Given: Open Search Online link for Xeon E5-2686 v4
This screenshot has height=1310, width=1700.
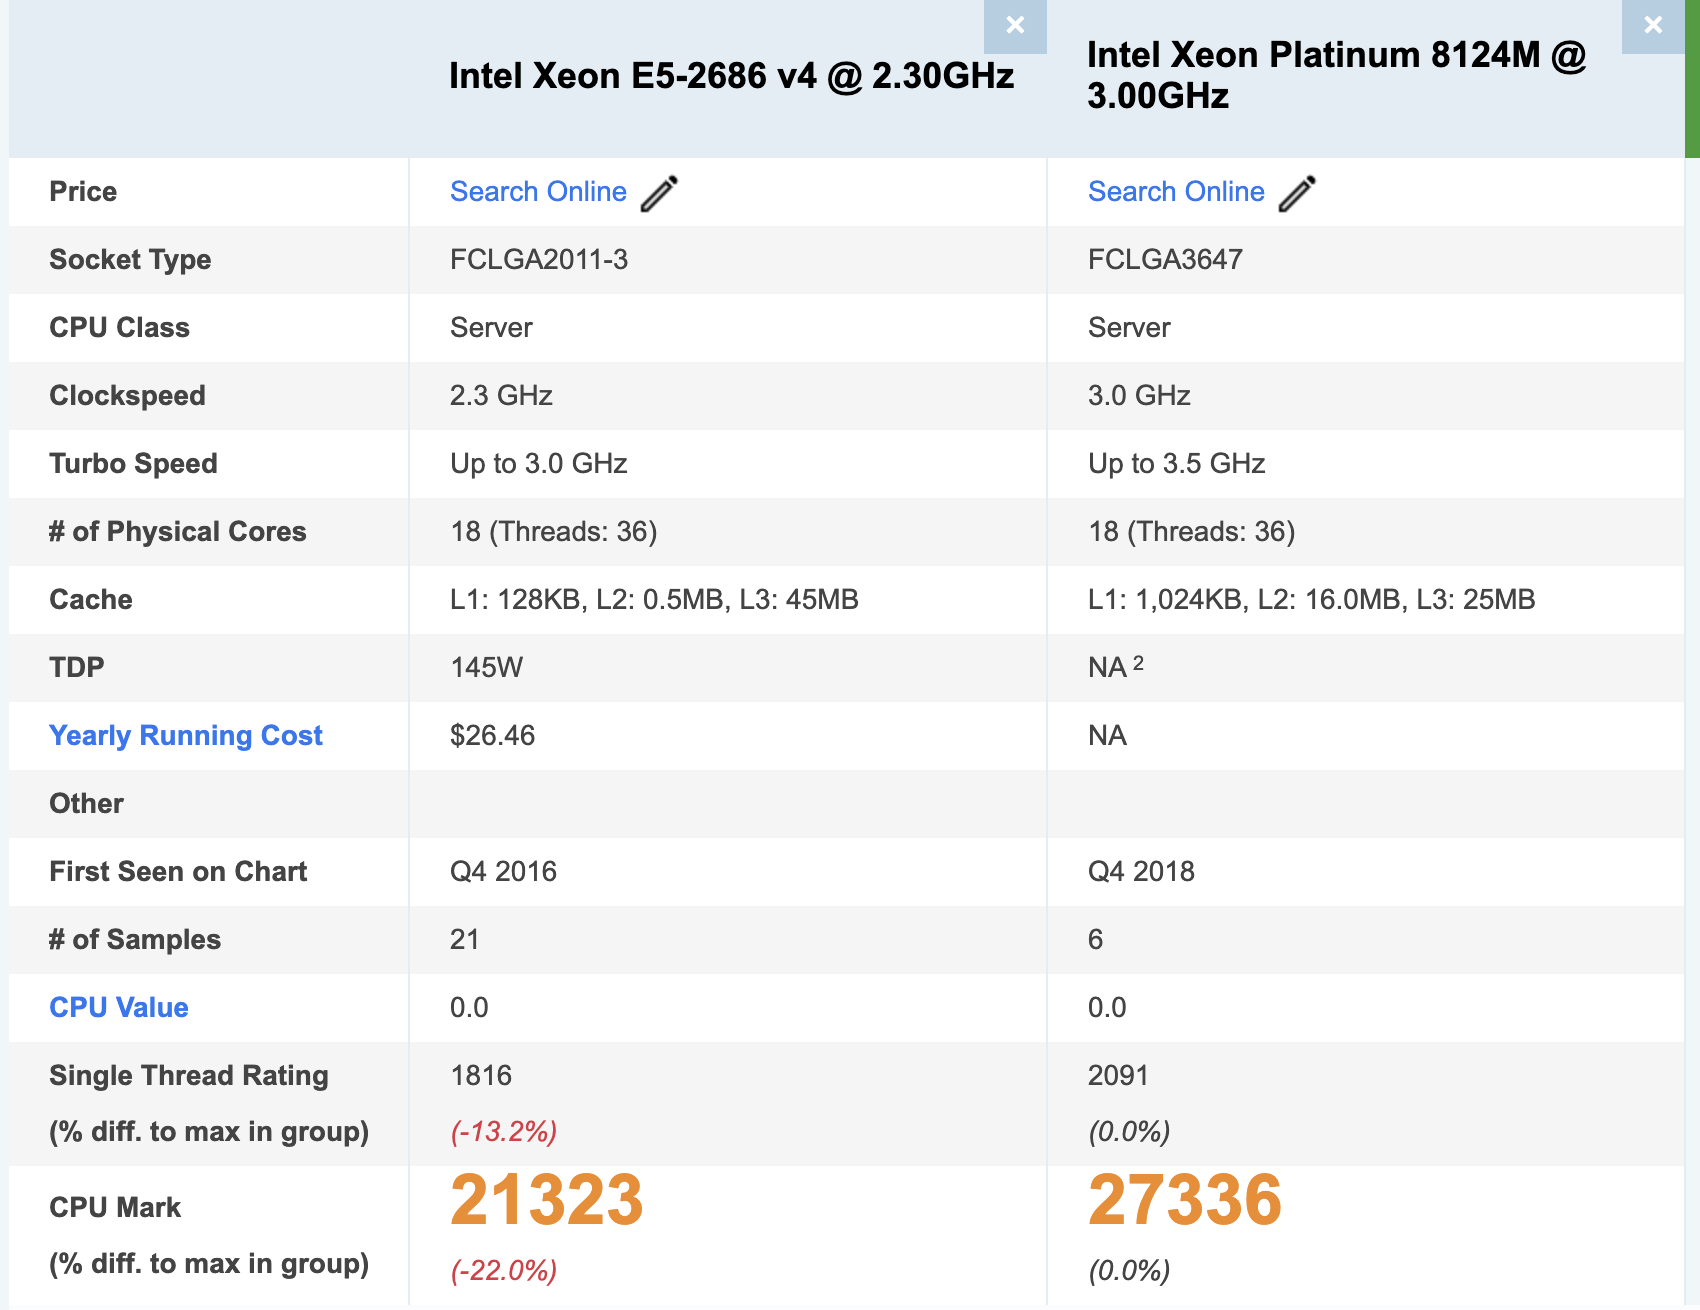Looking at the screenshot, I should [x=538, y=191].
